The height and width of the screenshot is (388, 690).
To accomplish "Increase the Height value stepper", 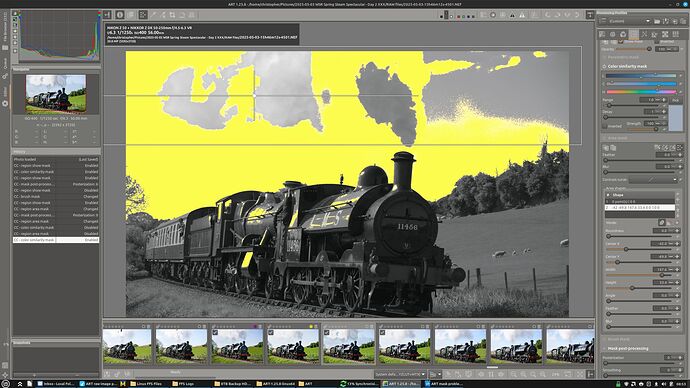I will tap(678, 282).
